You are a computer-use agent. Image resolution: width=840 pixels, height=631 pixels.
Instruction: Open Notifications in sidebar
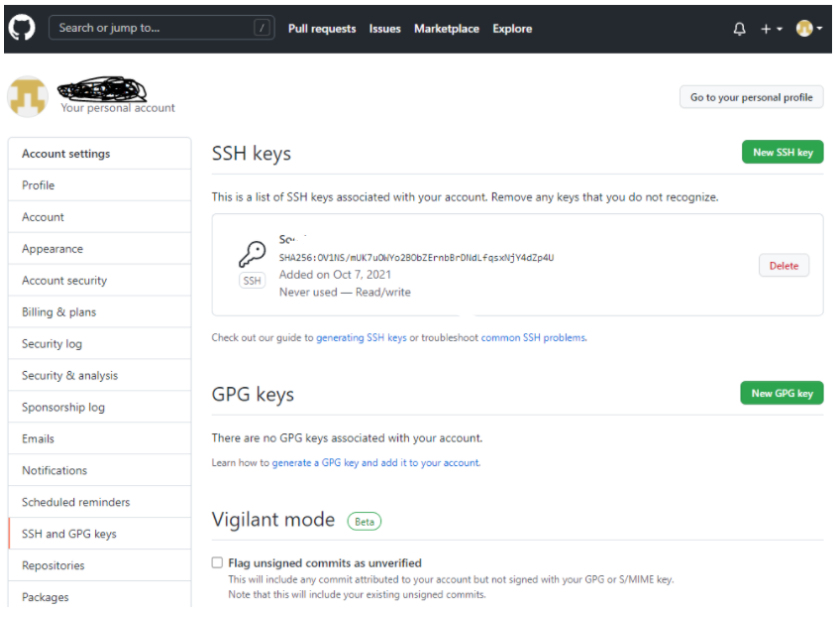[x=100, y=470]
